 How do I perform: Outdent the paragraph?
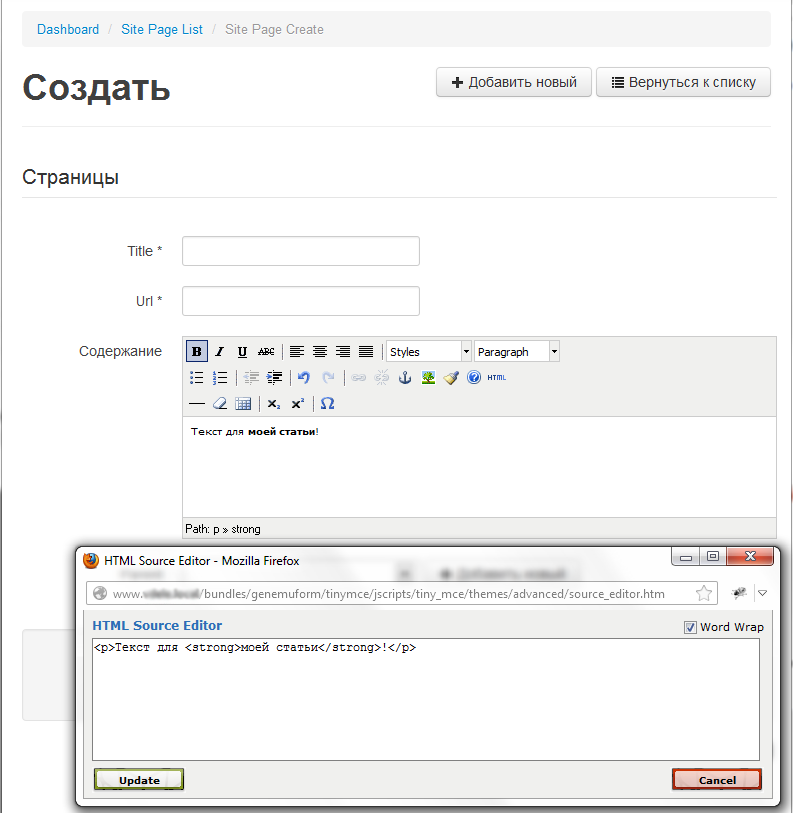pos(251,377)
